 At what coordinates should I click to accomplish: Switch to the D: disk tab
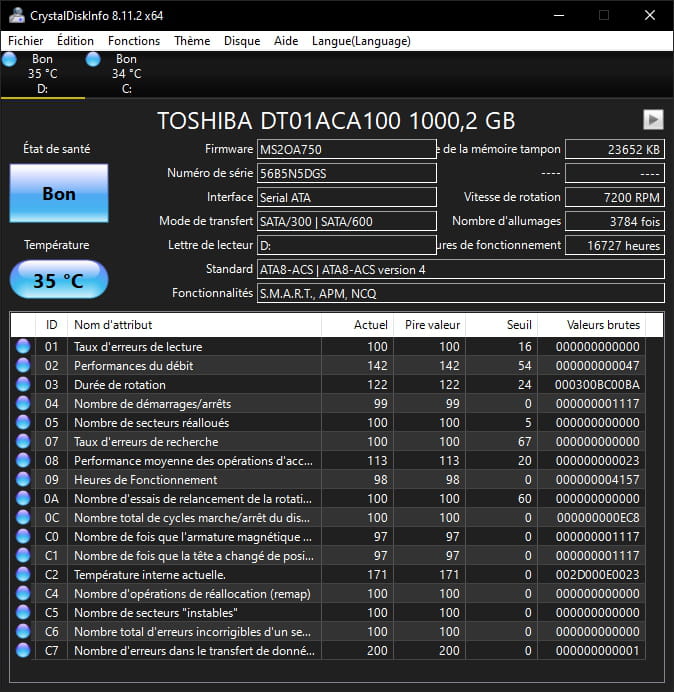[43, 74]
